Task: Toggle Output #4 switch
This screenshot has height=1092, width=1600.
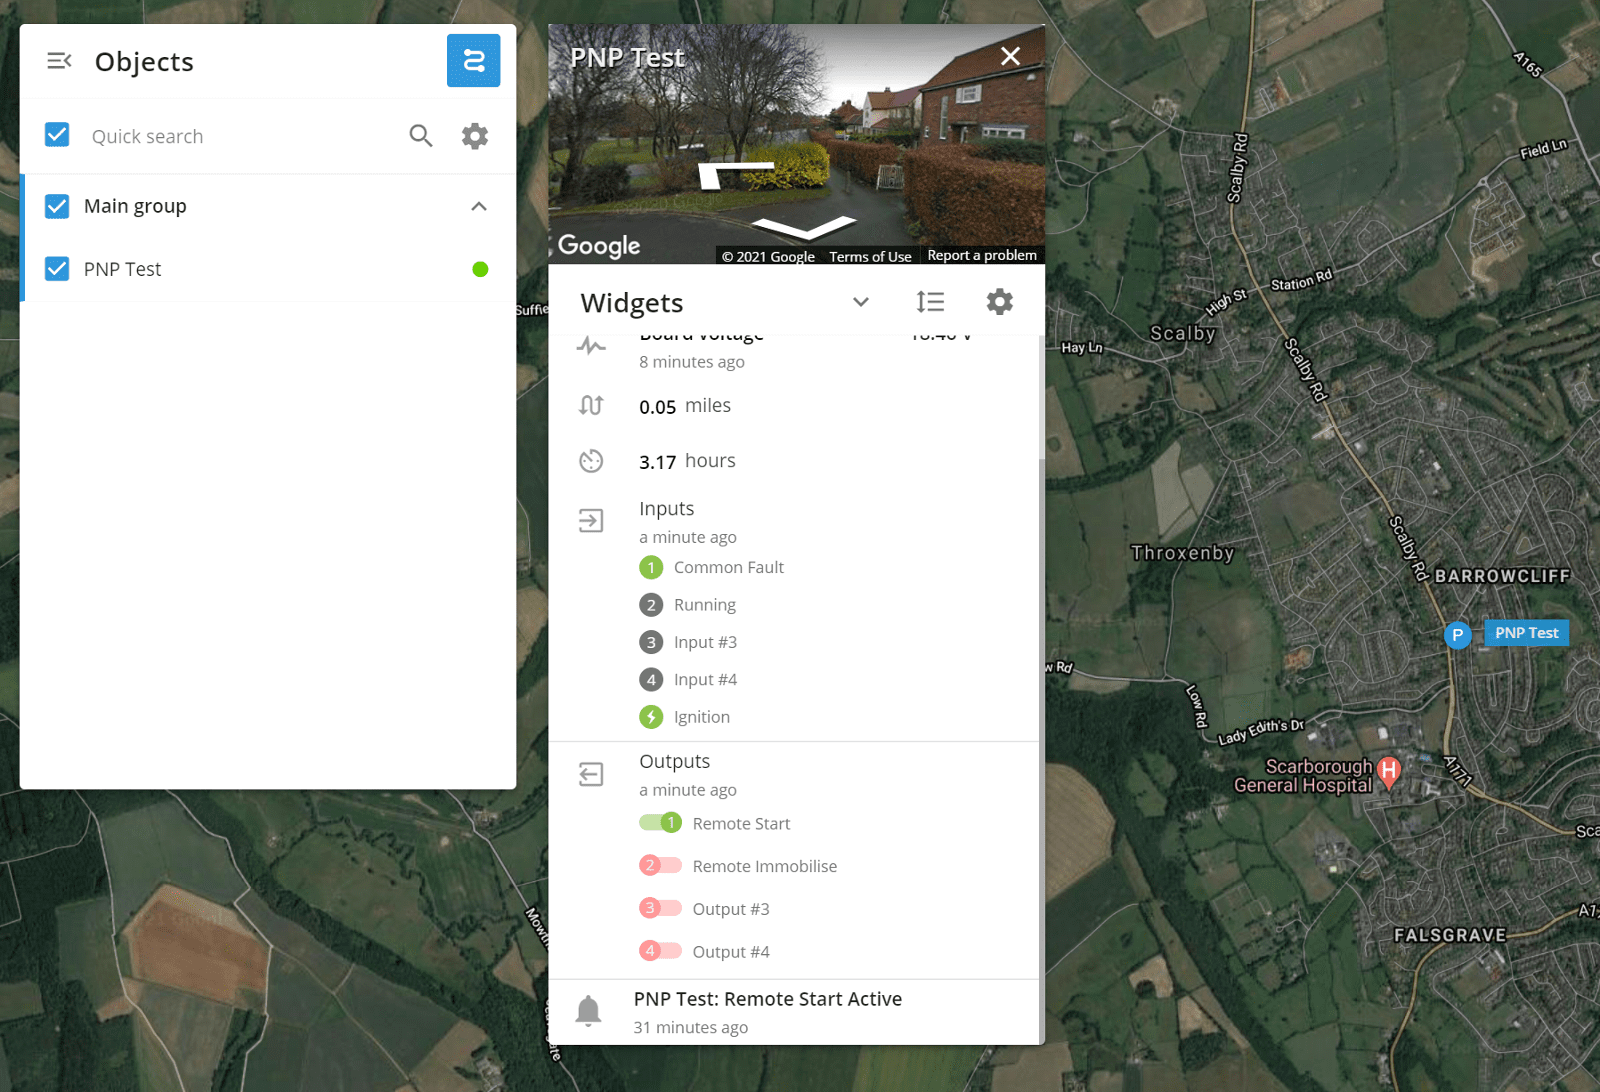Action: pos(660,951)
